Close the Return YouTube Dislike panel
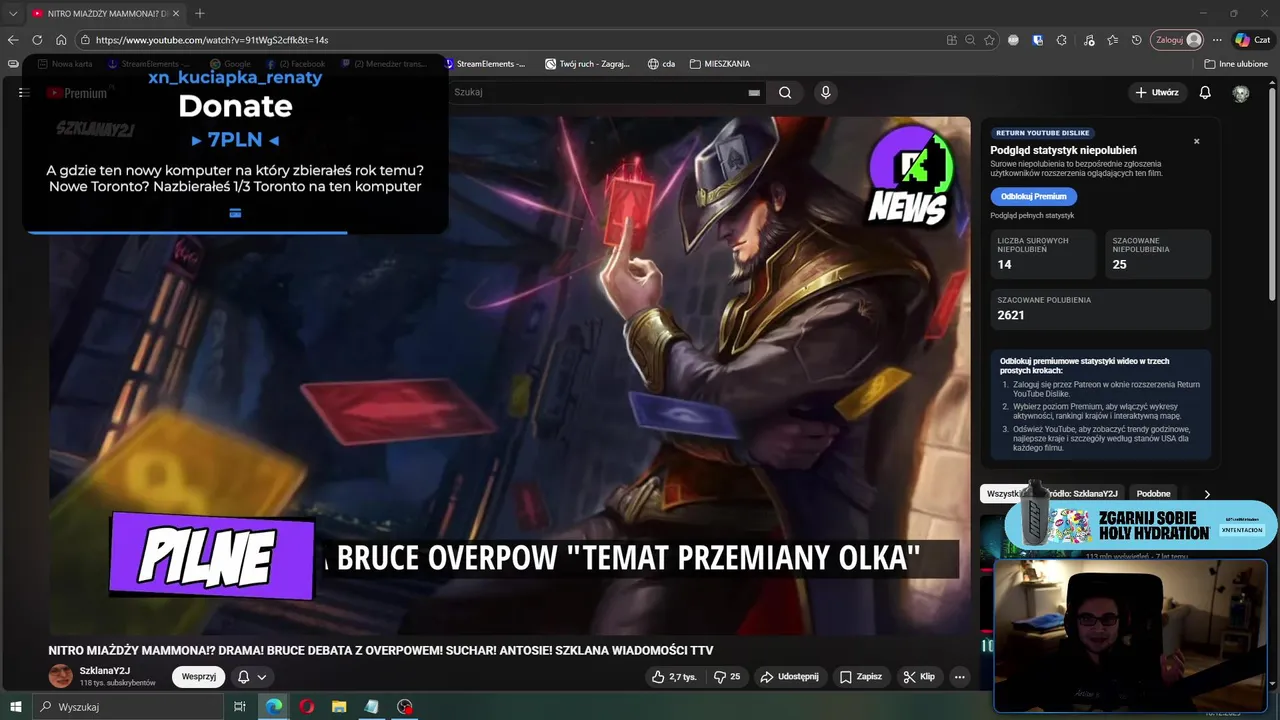Image resolution: width=1280 pixels, height=720 pixels. click(x=1196, y=141)
